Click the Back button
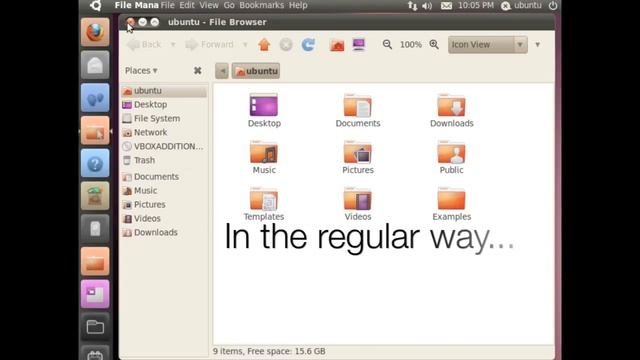Image resolution: width=640 pixels, height=360 pixels. (144, 44)
